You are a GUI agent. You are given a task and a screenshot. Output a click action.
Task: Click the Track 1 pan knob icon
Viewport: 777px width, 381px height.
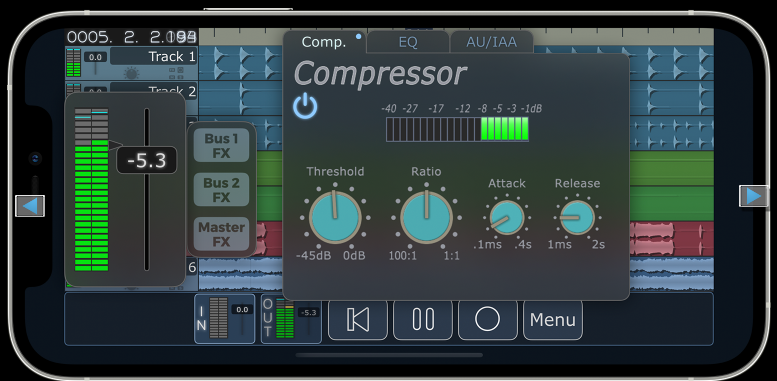point(131,74)
